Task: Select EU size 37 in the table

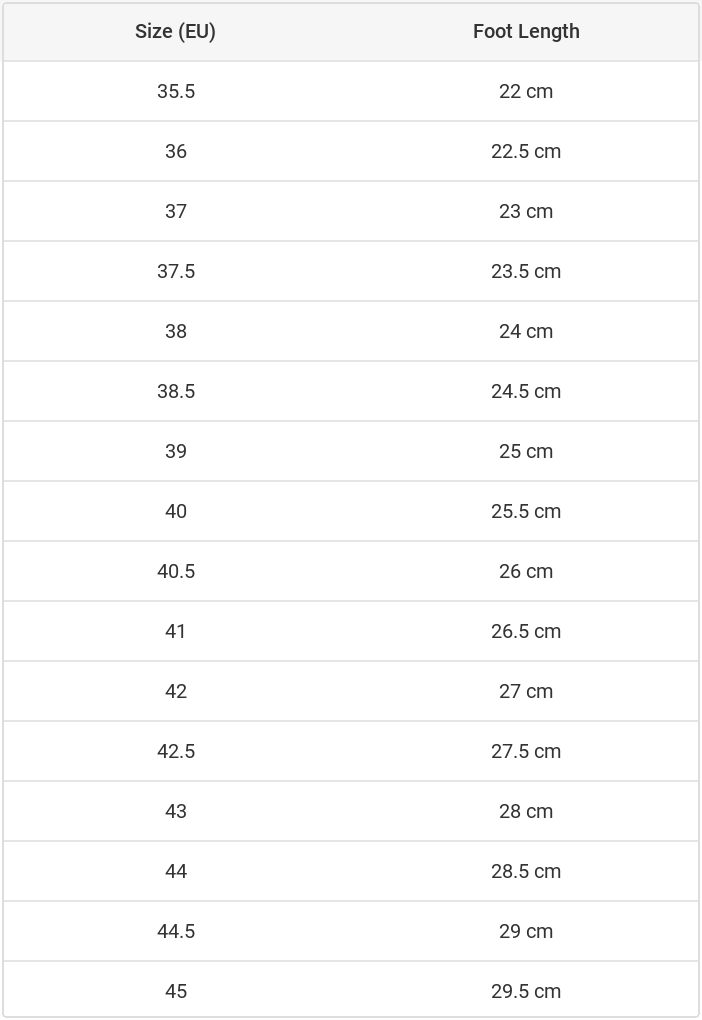Action: click(x=176, y=211)
